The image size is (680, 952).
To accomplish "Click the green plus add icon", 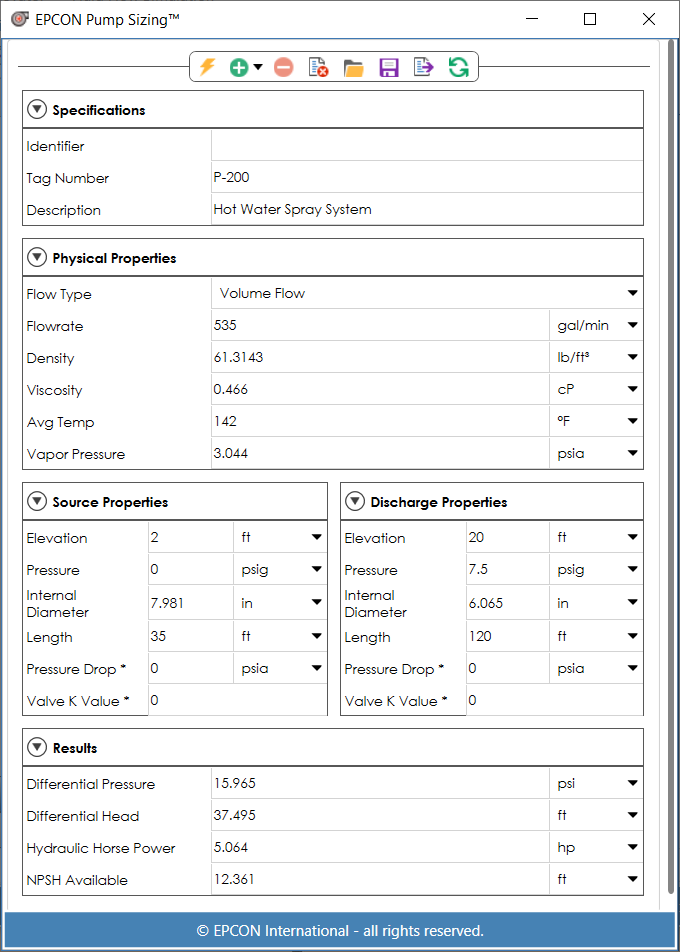I will [x=239, y=67].
